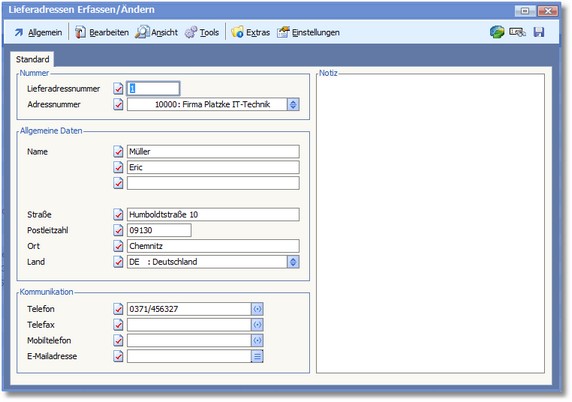Click the keyboard search icon in toolbar

tap(517, 32)
